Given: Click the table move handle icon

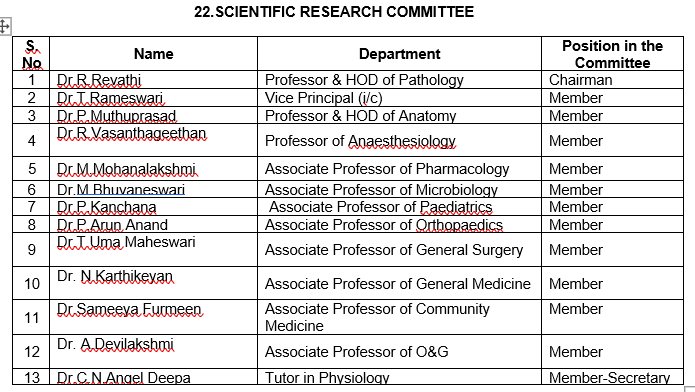Looking at the screenshot, I should click(x=5, y=26).
